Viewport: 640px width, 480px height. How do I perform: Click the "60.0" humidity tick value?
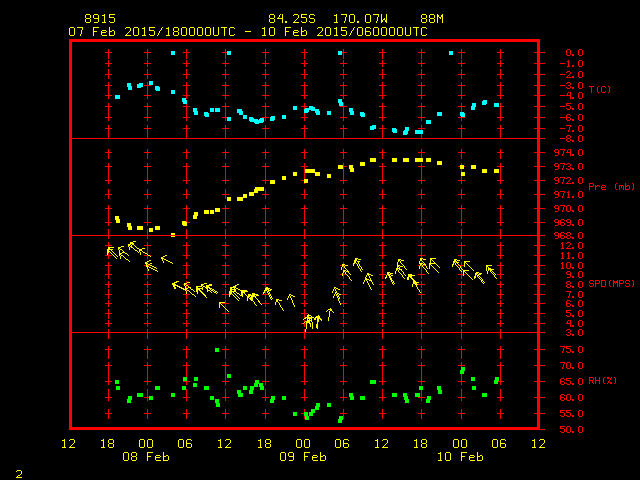point(571,398)
